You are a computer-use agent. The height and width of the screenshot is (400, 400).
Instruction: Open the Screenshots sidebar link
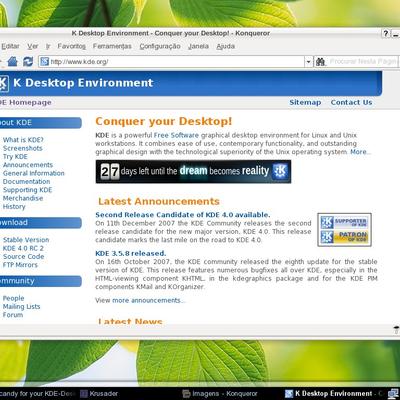coord(23,148)
